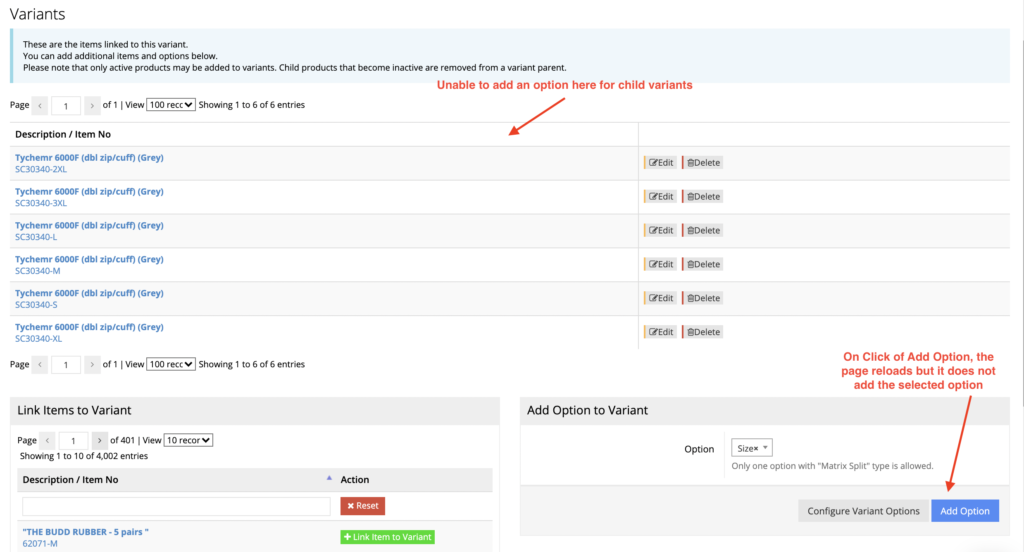Viewport: 1024px width, 552px height.
Task: Click Configure Variant Options button
Action: [863, 511]
